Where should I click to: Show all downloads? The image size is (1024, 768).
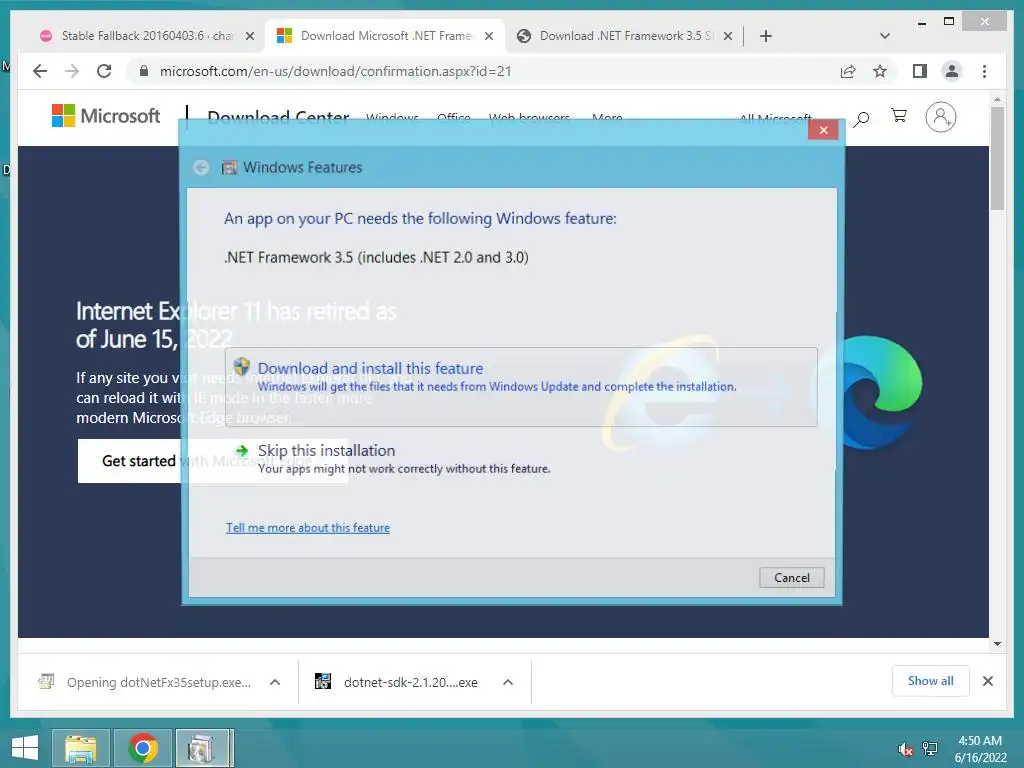tap(931, 681)
